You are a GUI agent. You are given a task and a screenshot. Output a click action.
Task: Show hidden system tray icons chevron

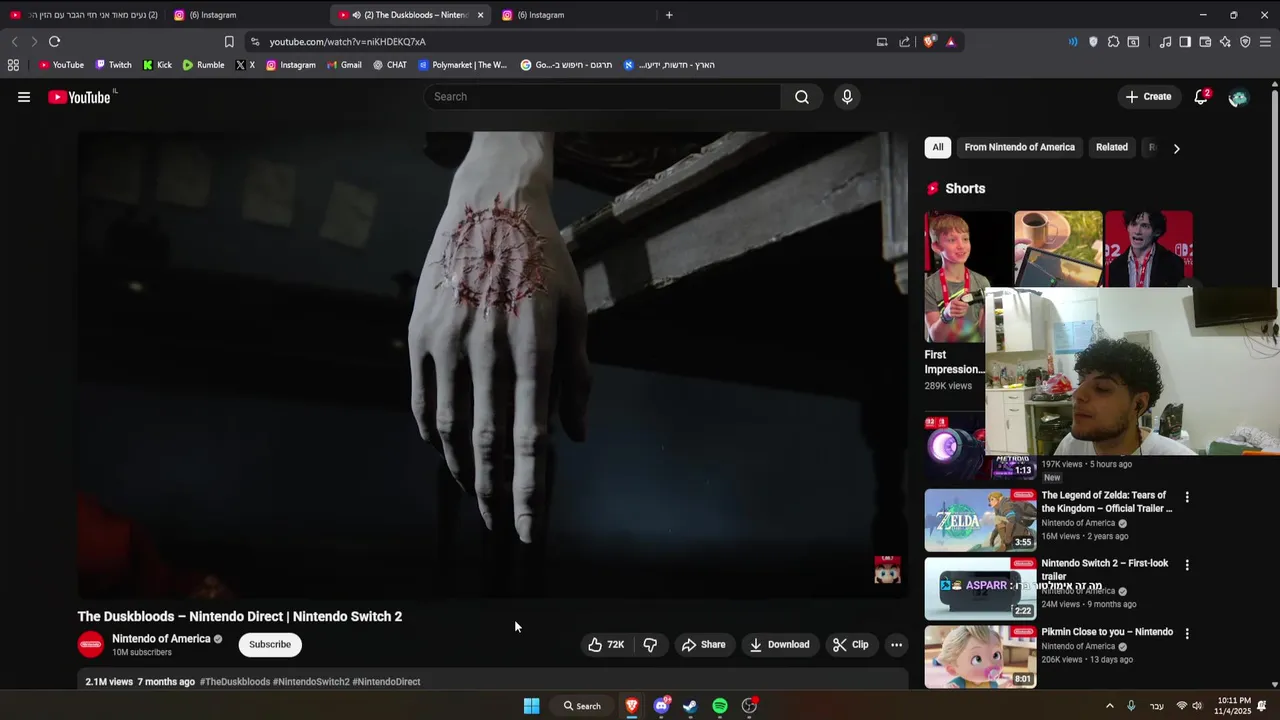[x=1109, y=706]
